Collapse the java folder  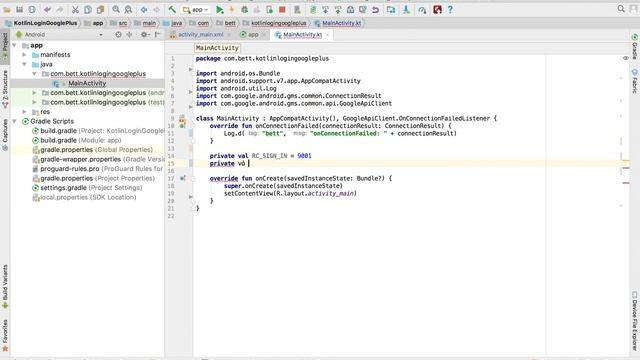pos(24,64)
